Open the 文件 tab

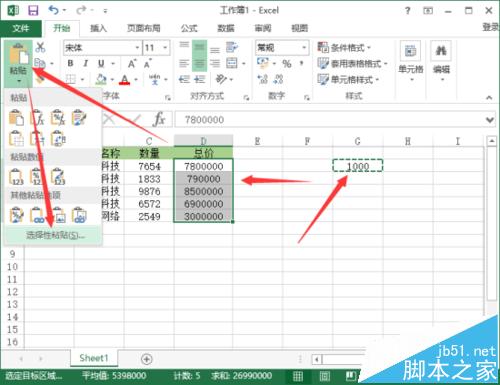pyautogui.click(x=21, y=28)
